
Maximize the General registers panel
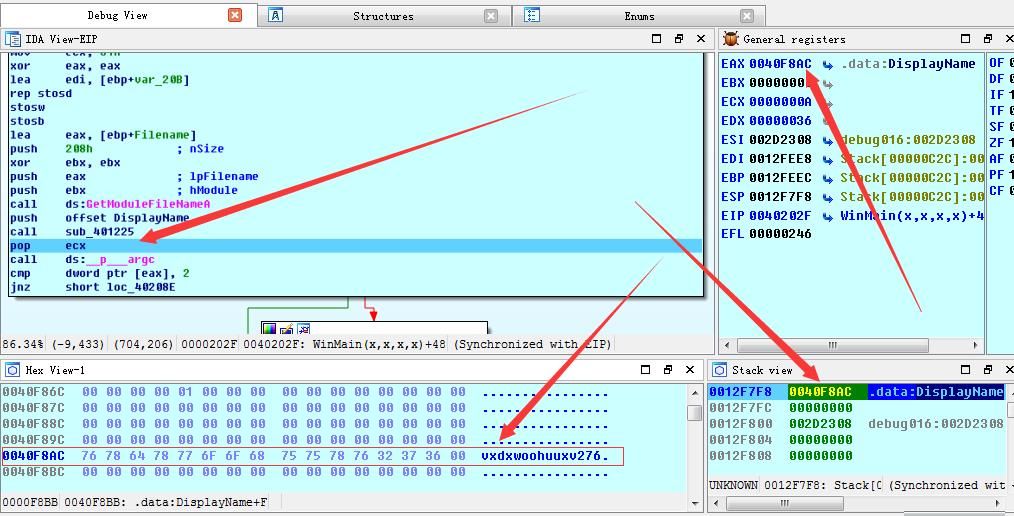[x=965, y=39]
